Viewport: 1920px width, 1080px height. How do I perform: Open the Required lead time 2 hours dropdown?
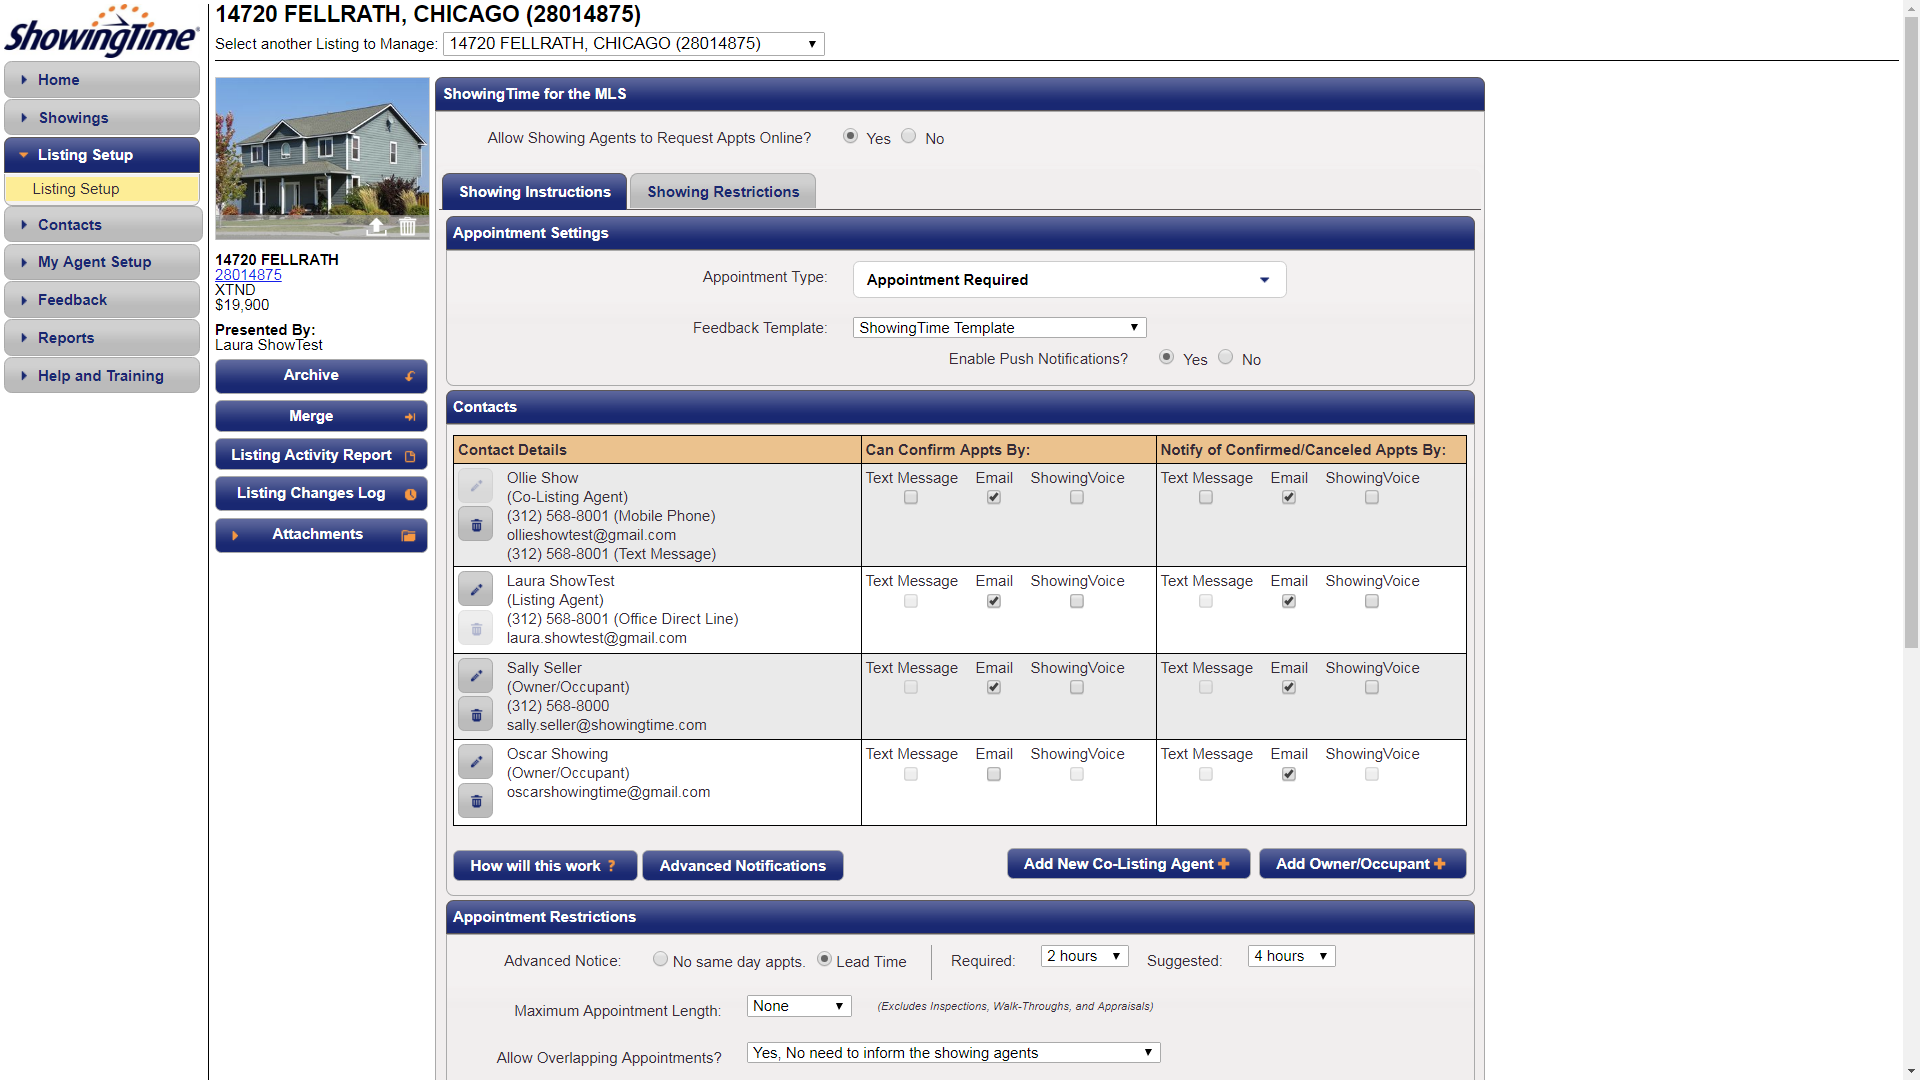(1084, 956)
